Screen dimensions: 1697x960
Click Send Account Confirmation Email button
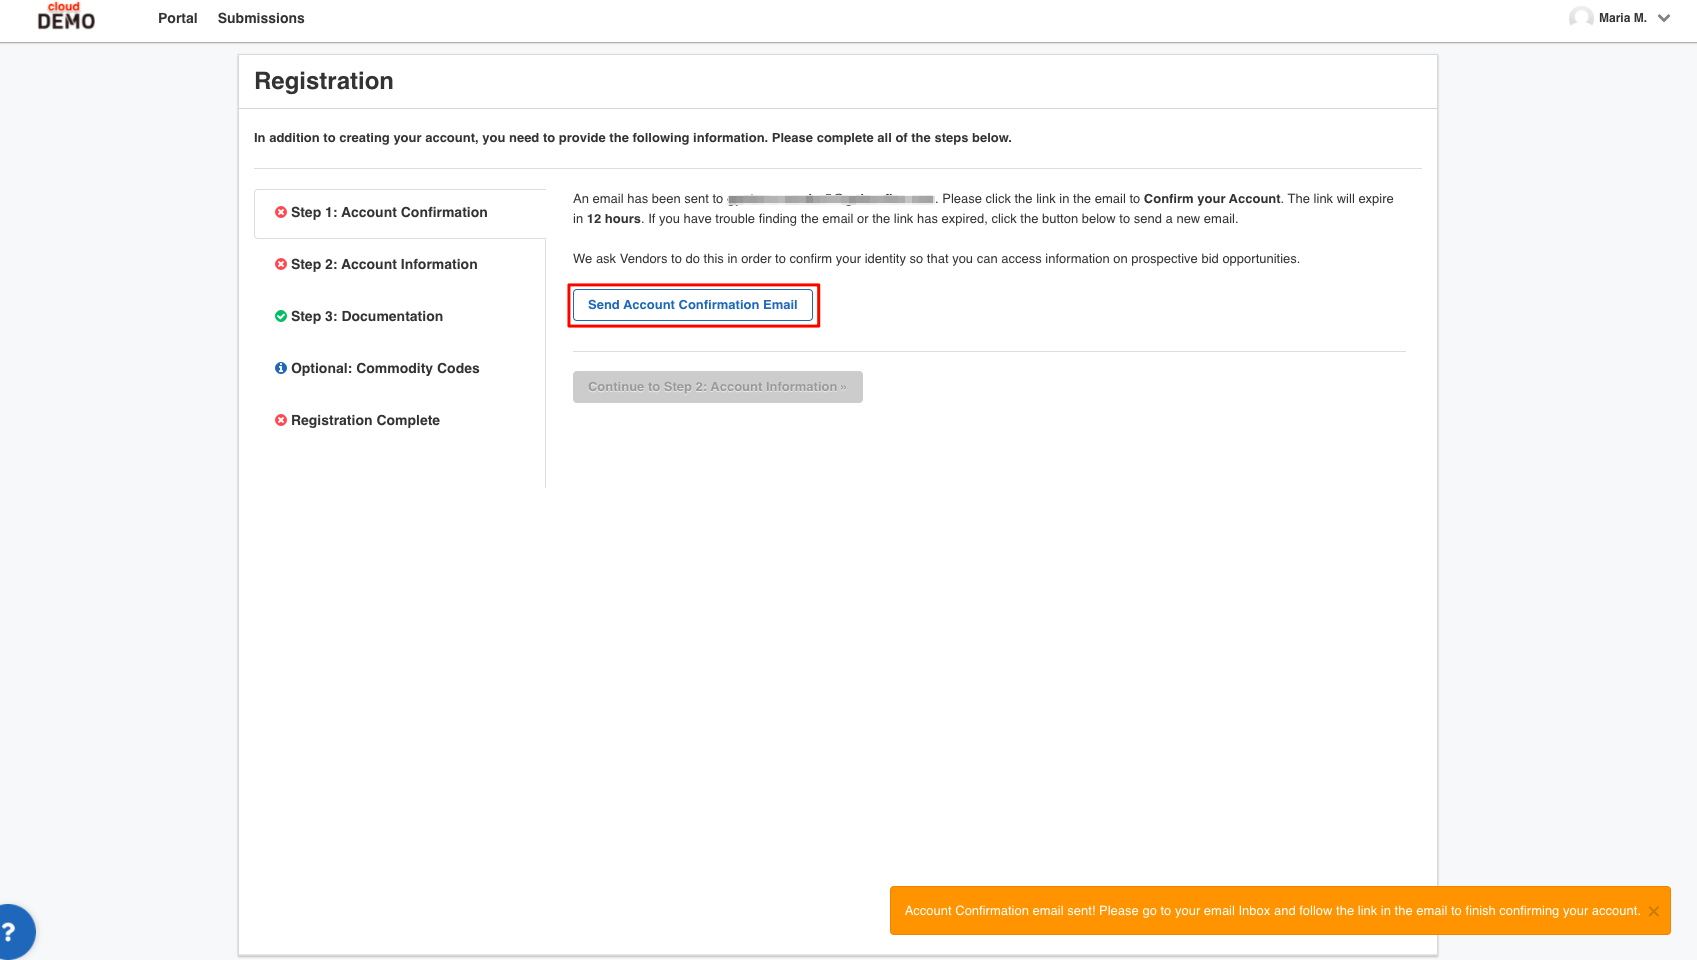(693, 305)
